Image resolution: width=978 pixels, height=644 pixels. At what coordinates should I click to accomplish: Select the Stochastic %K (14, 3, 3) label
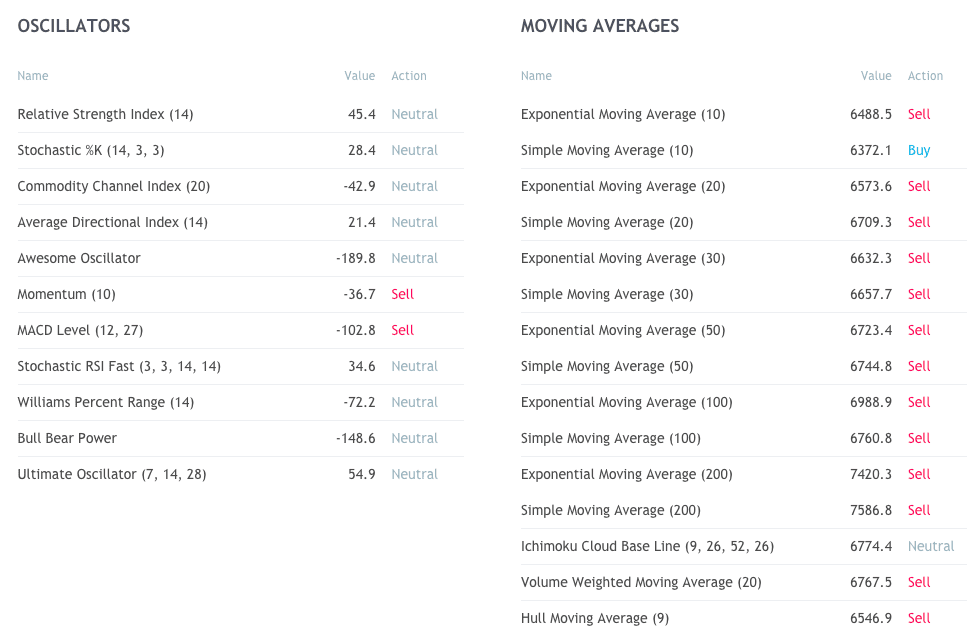point(91,150)
